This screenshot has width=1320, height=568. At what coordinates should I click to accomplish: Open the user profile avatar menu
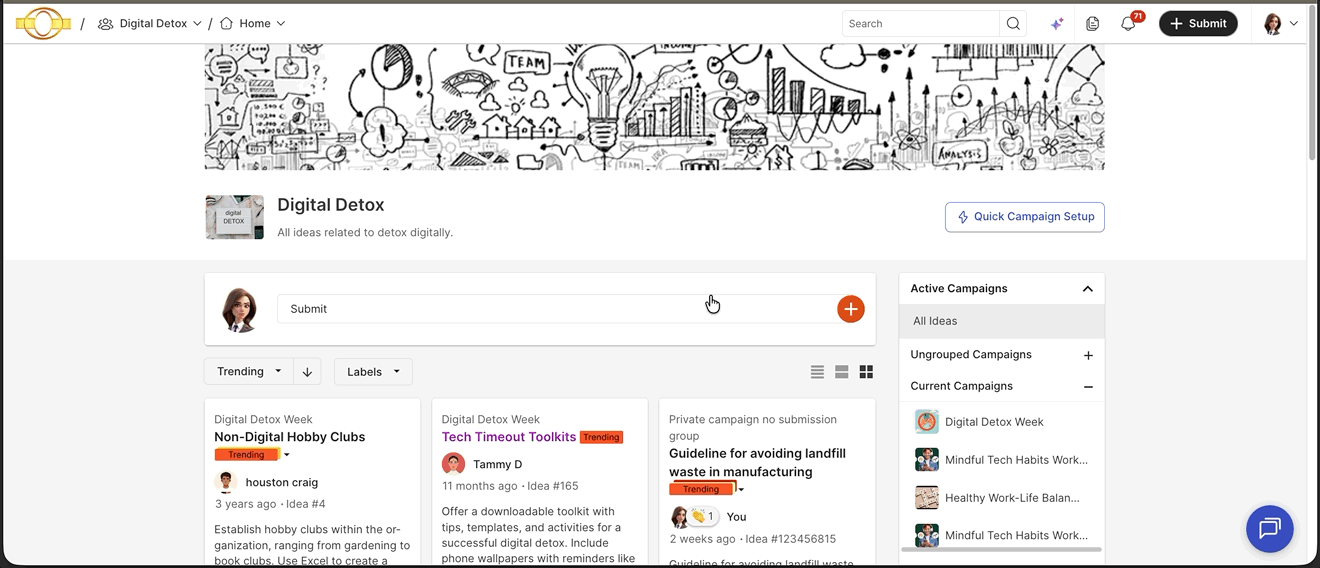point(1281,24)
